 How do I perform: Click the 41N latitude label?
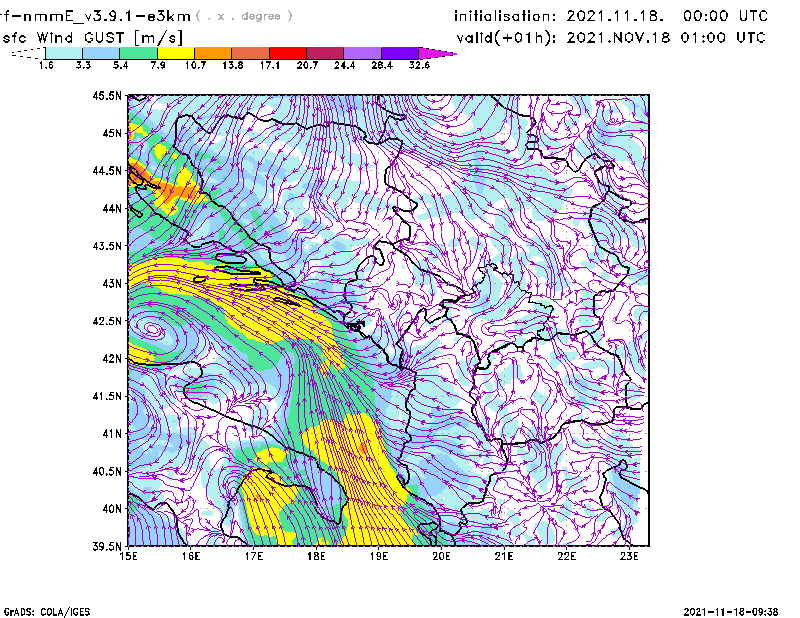pos(112,434)
